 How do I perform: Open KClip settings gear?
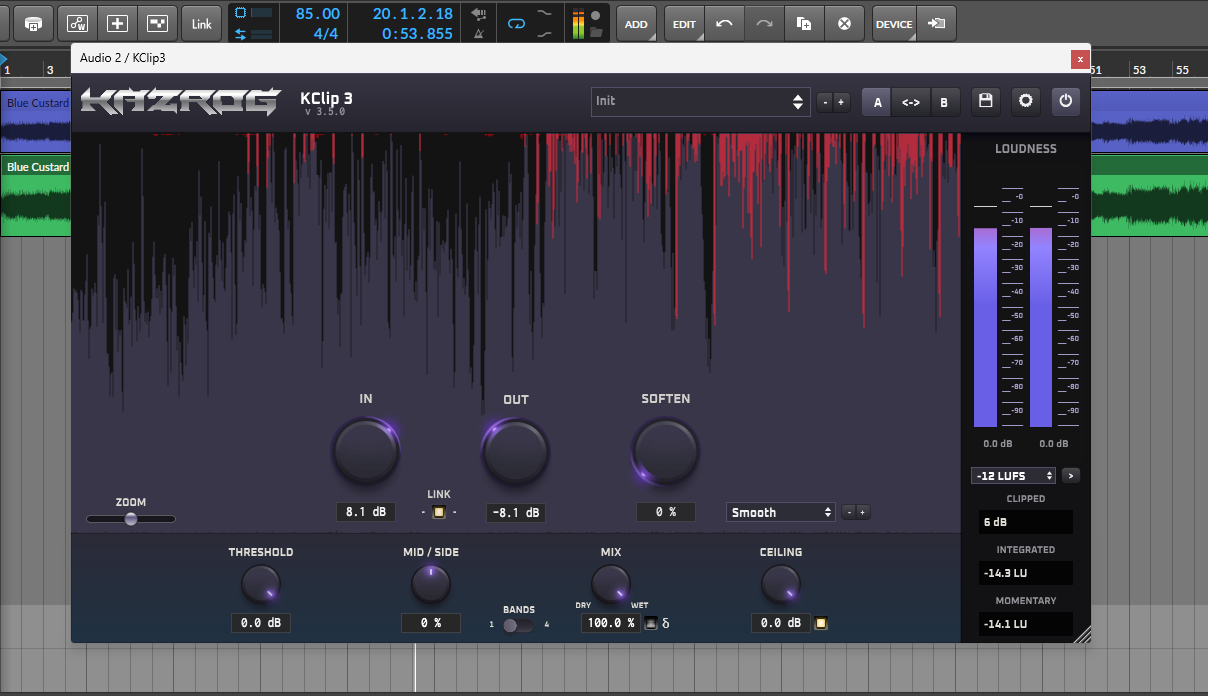click(x=1025, y=101)
